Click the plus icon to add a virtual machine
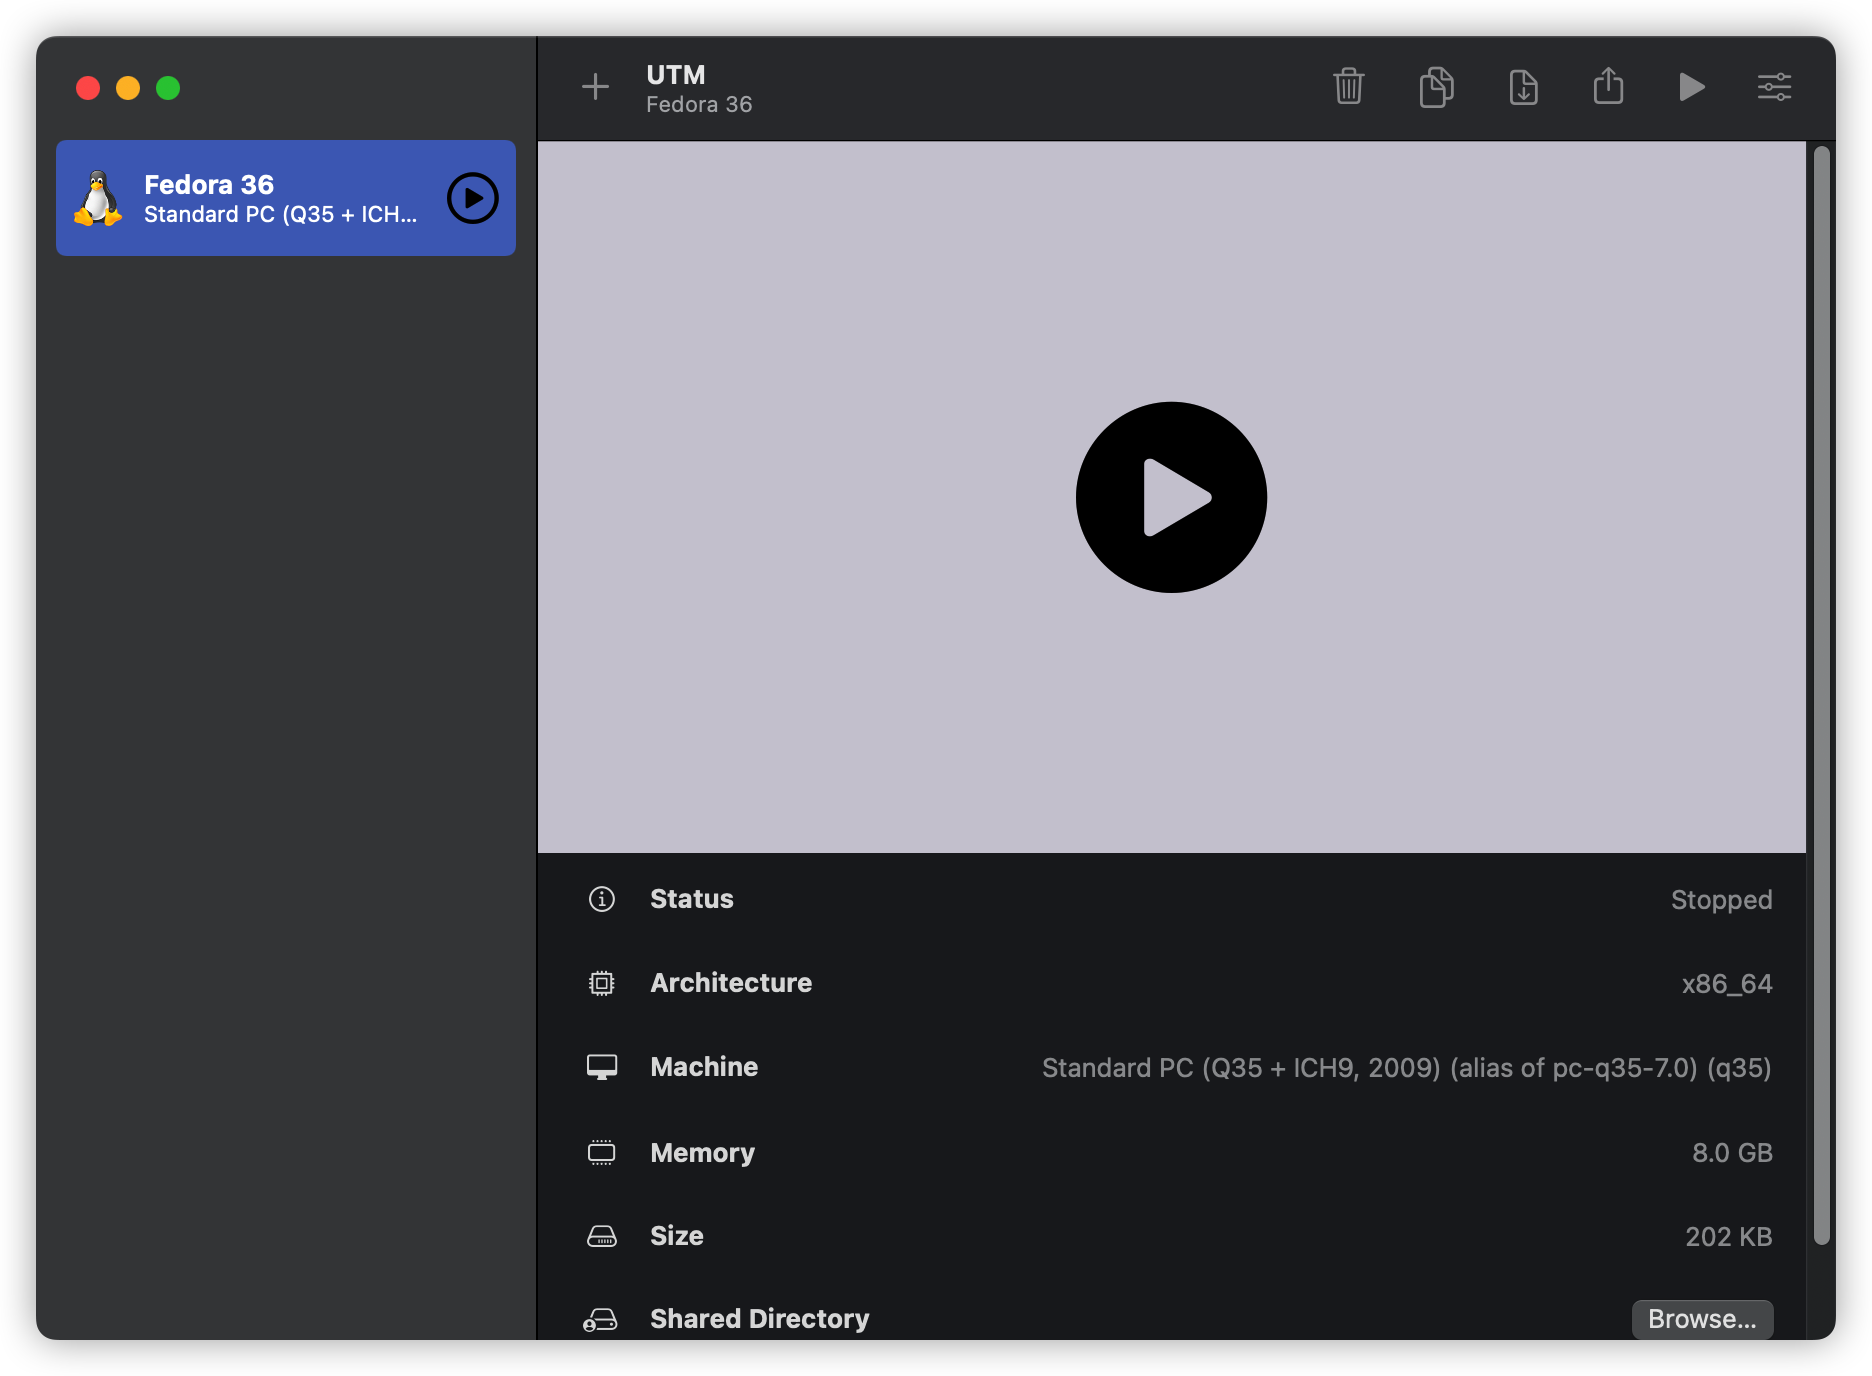This screenshot has height=1376, width=1872. pos(595,87)
